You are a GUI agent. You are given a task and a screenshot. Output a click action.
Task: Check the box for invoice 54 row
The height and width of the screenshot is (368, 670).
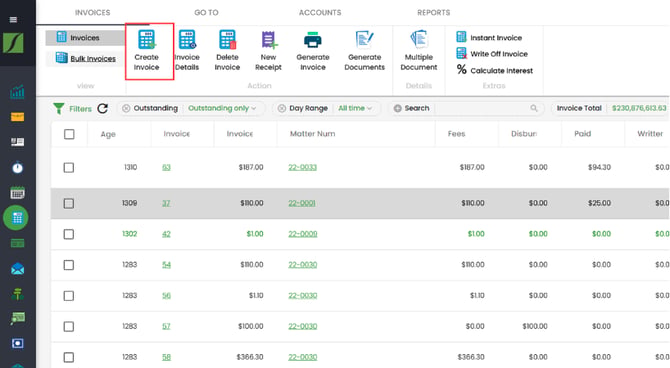pyautogui.click(x=69, y=265)
